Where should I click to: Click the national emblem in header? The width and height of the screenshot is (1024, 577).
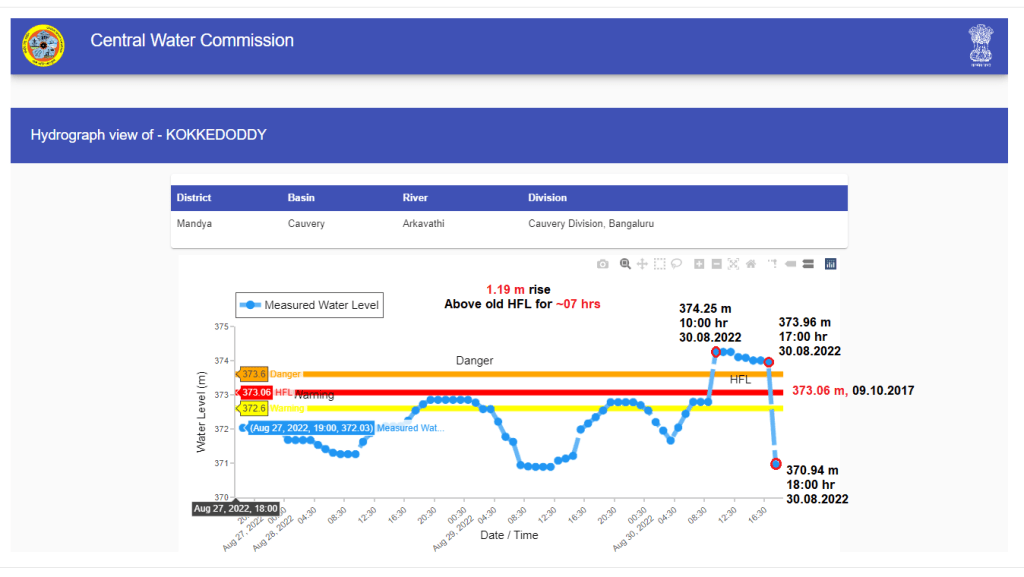pos(980,46)
